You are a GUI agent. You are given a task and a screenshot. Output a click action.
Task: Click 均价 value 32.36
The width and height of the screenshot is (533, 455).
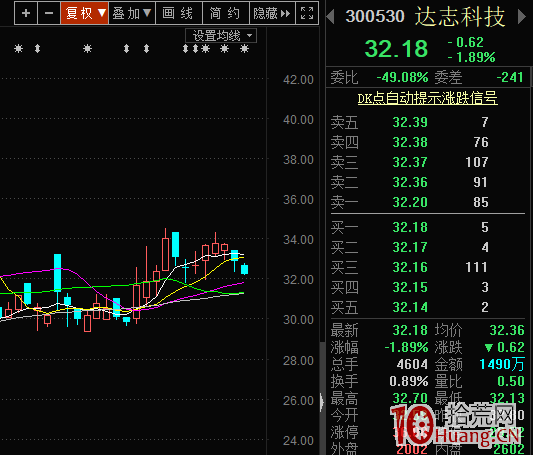[507, 330]
